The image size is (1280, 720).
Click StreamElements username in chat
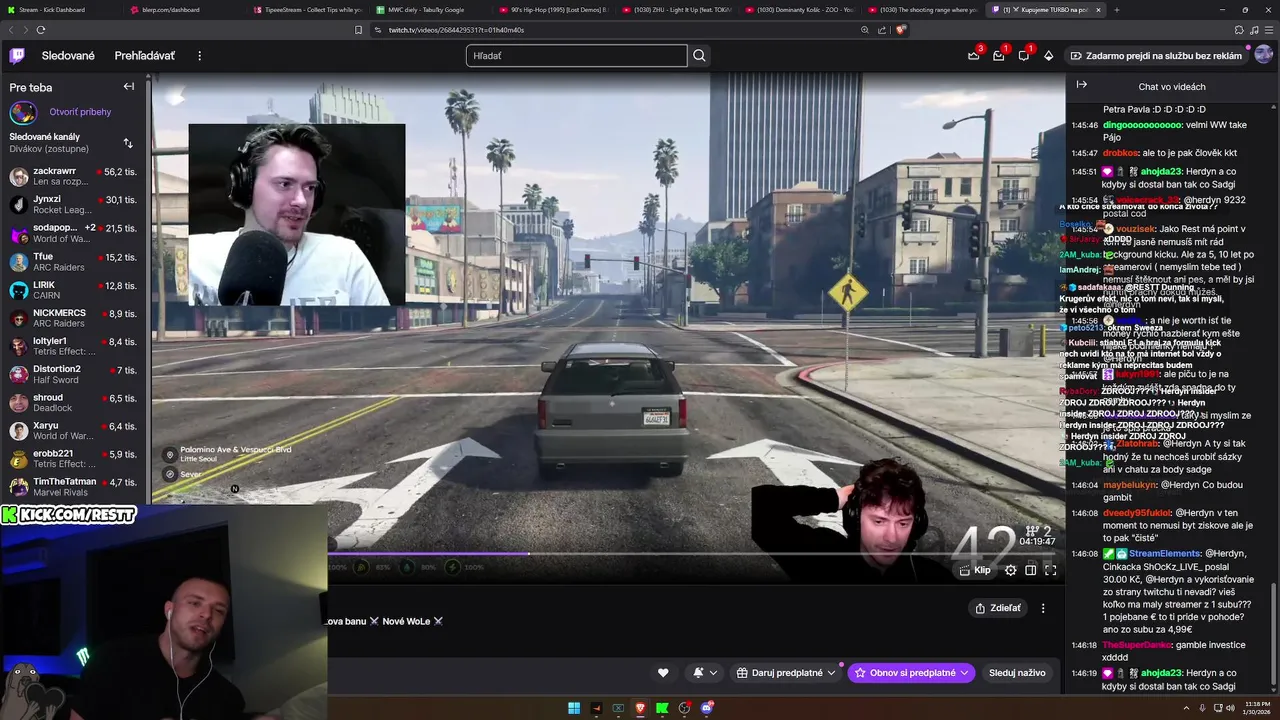click(x=1165, y=553)
